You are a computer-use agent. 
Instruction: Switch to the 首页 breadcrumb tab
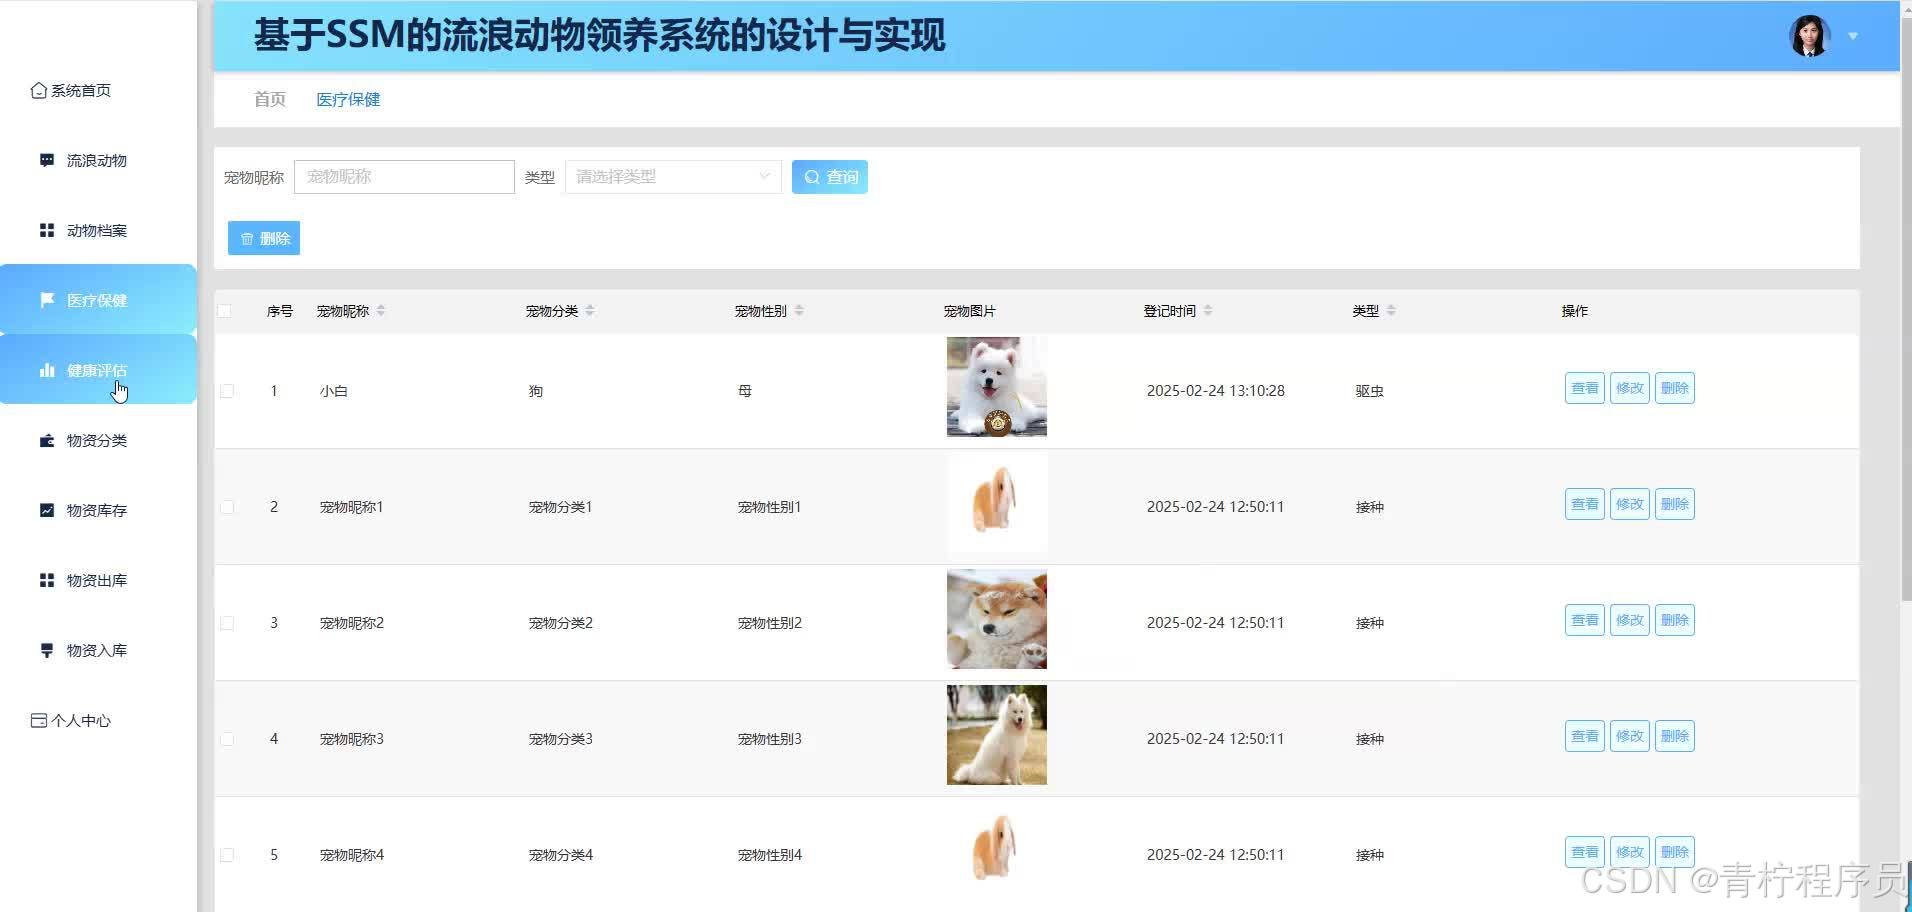[x=268, y=99]
